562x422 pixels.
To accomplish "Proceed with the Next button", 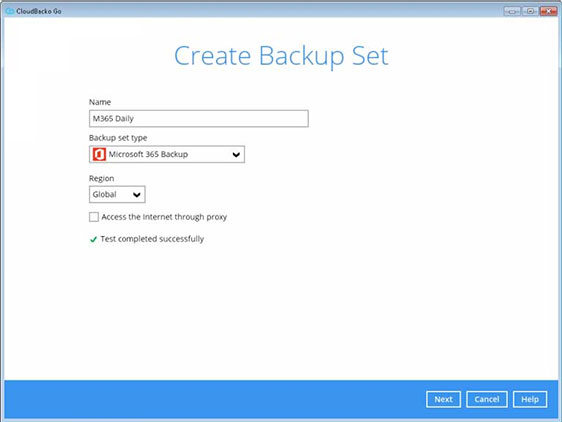I will pyautogui.click(x=443, y=399).
